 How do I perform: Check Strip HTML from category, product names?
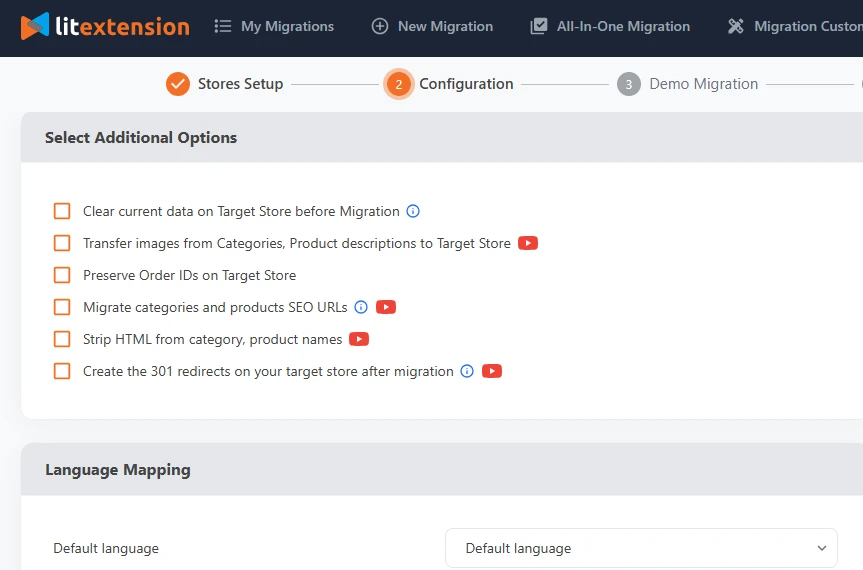point(62,339)
